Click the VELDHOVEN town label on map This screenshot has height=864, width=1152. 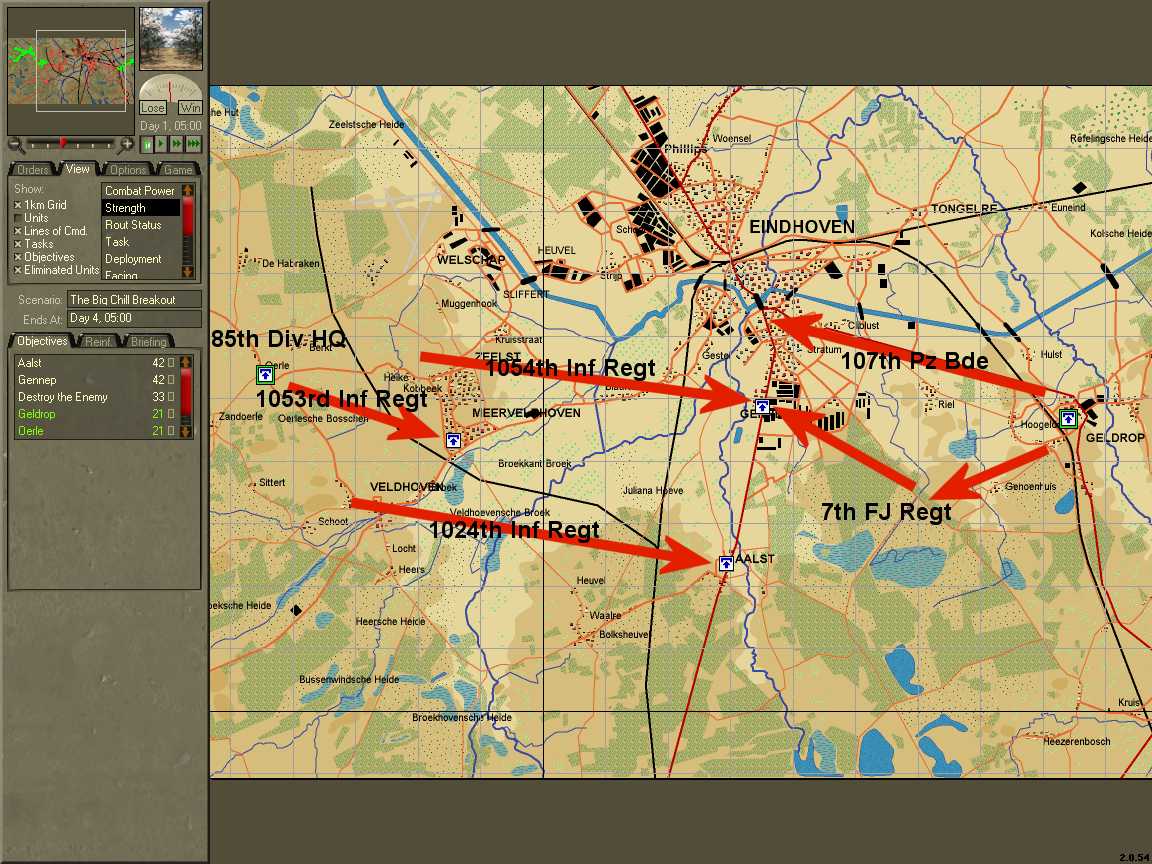(x=406, y=486)
